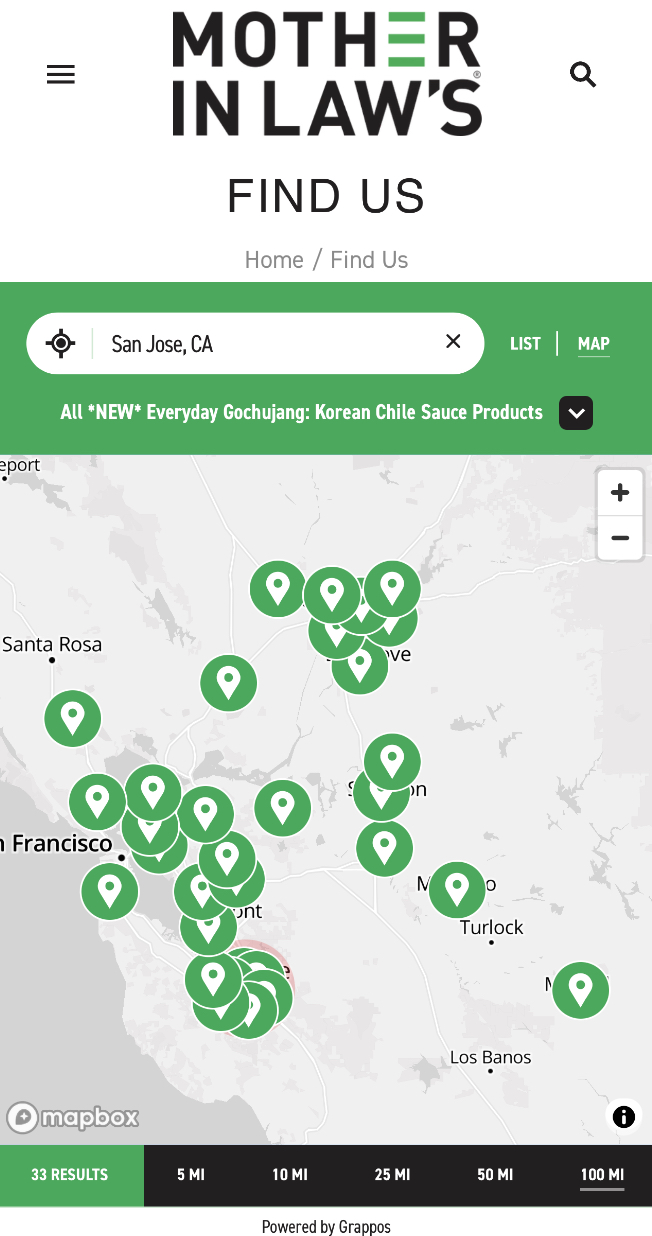
Task: Select isolated pin southeast of Santa Rosa
Action: pyautogui.click(x=229, y=683)
